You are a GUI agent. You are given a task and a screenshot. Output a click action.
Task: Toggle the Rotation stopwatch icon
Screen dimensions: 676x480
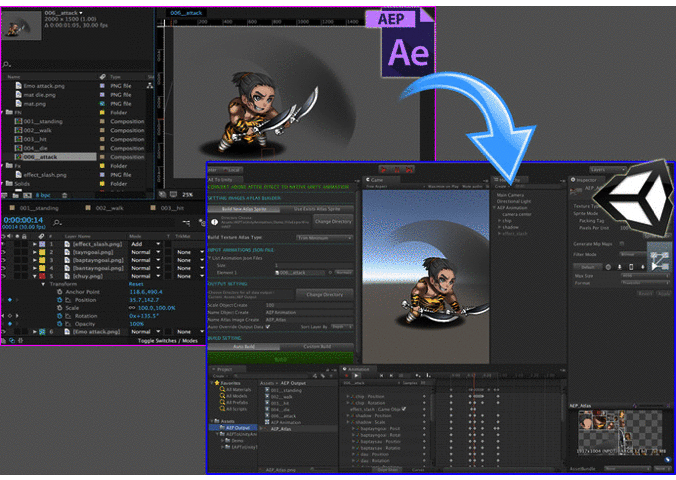click(x=59, y=316)
